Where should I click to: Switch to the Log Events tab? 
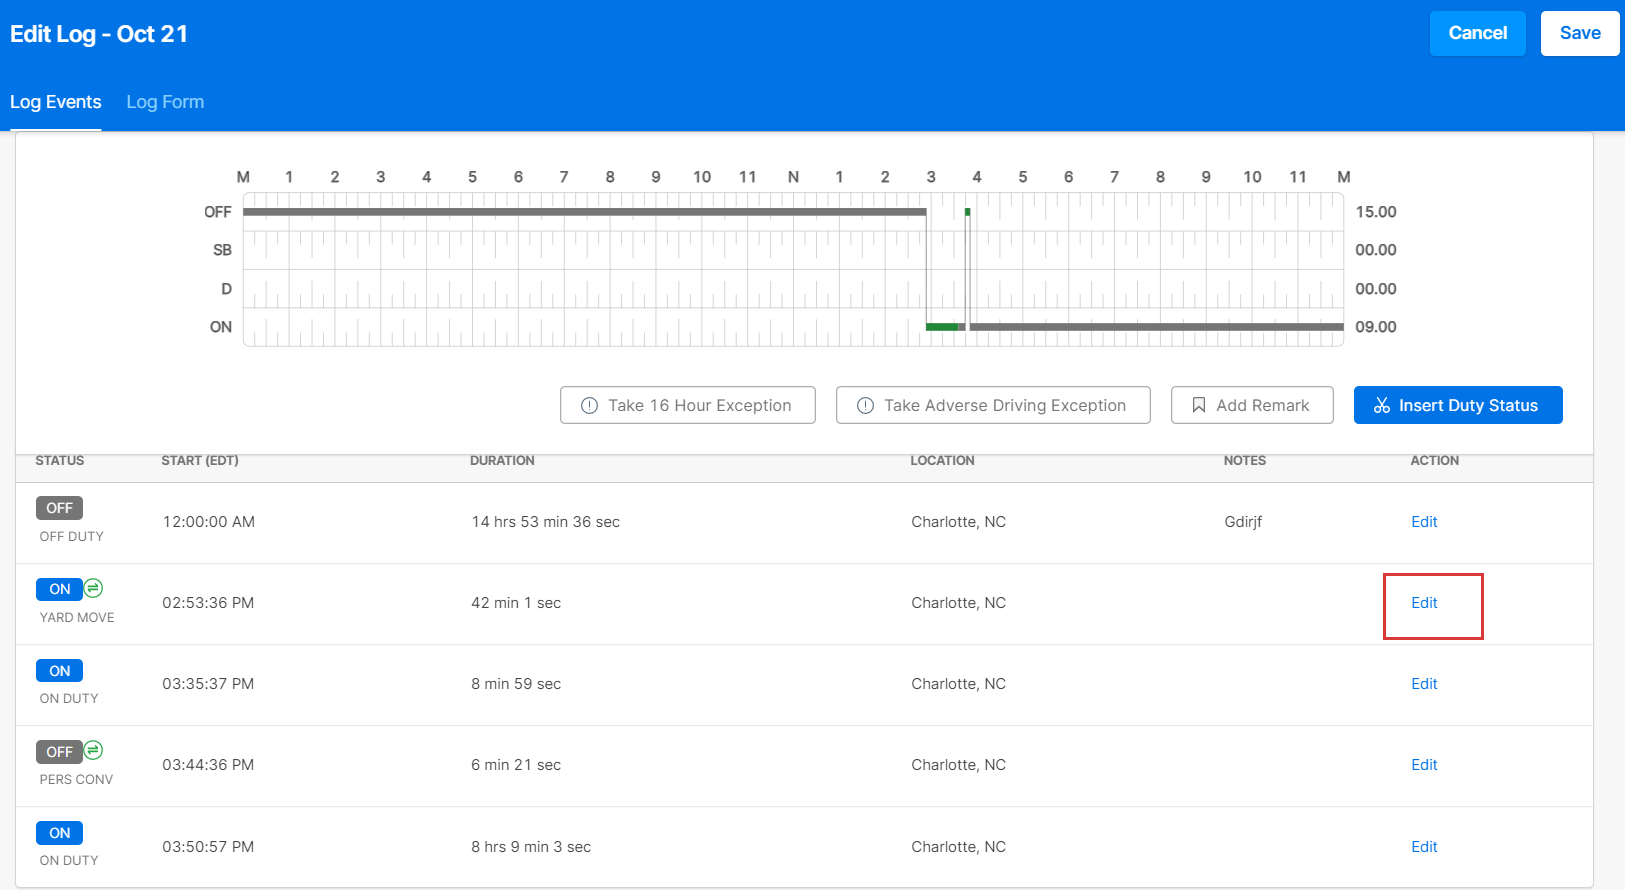(56, 102)
